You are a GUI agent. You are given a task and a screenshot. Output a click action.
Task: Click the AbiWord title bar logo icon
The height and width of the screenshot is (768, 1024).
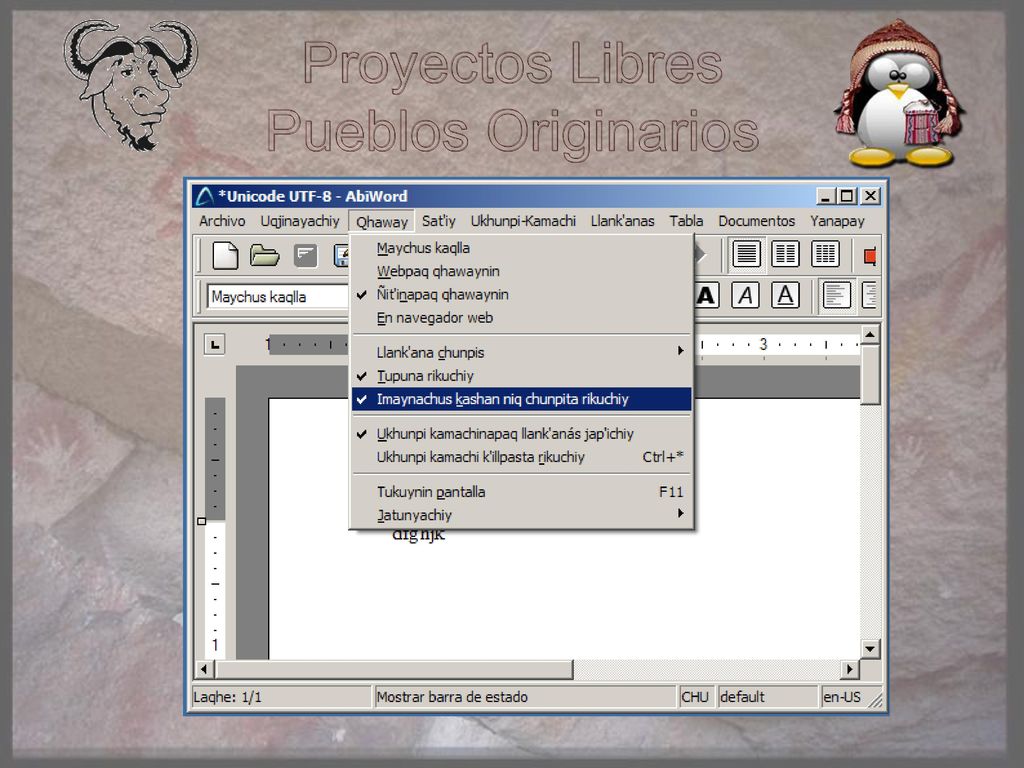click(205, 196)
